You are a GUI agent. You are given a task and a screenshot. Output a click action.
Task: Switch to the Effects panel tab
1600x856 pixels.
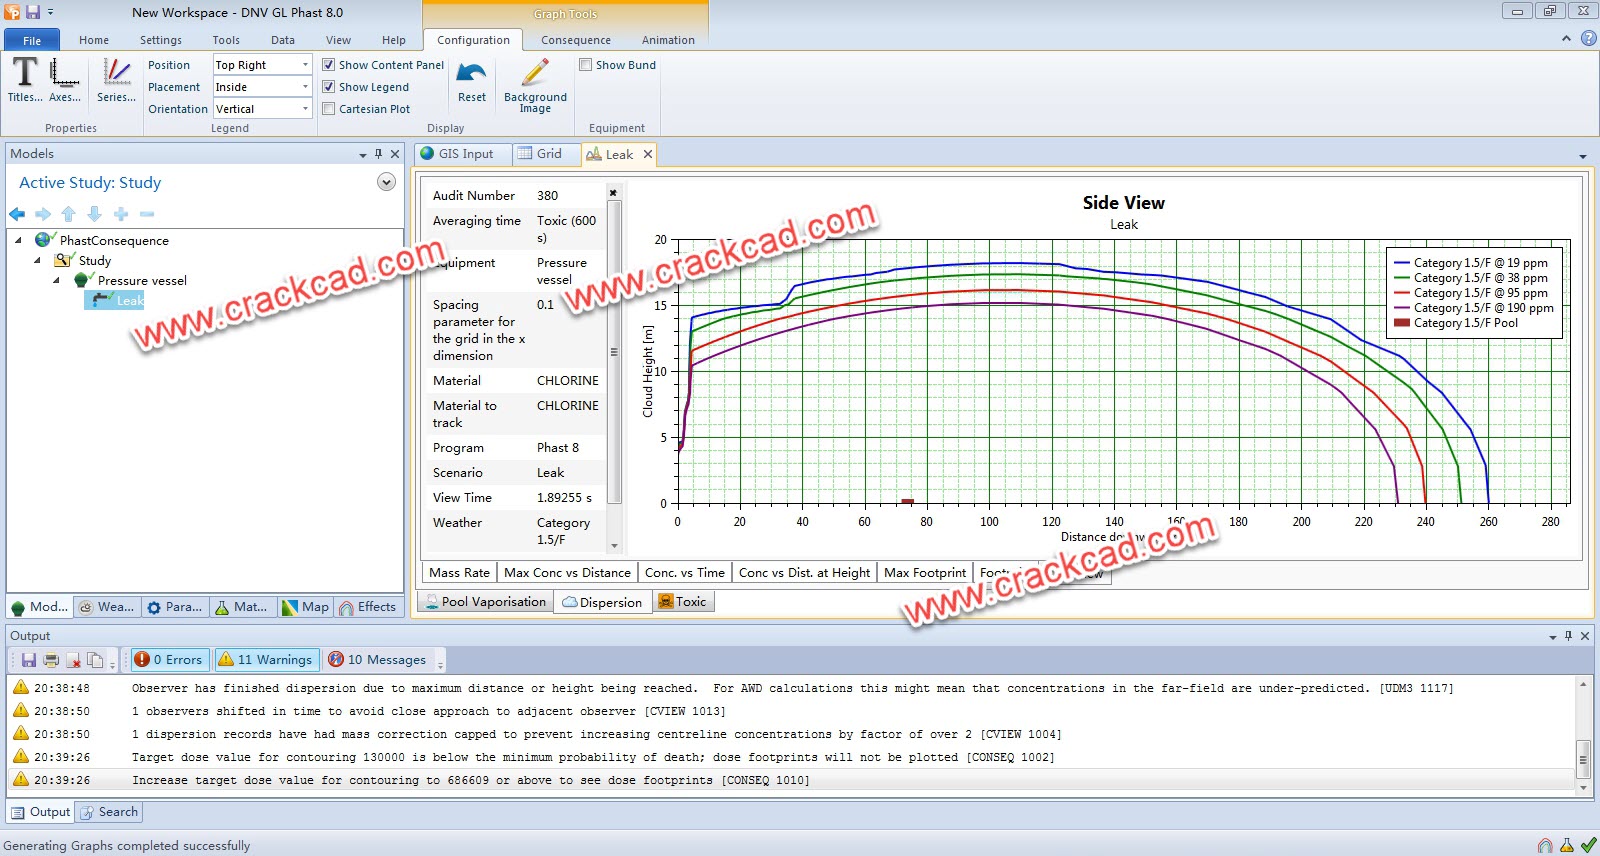pyautogui.click(x=368, y=607)
